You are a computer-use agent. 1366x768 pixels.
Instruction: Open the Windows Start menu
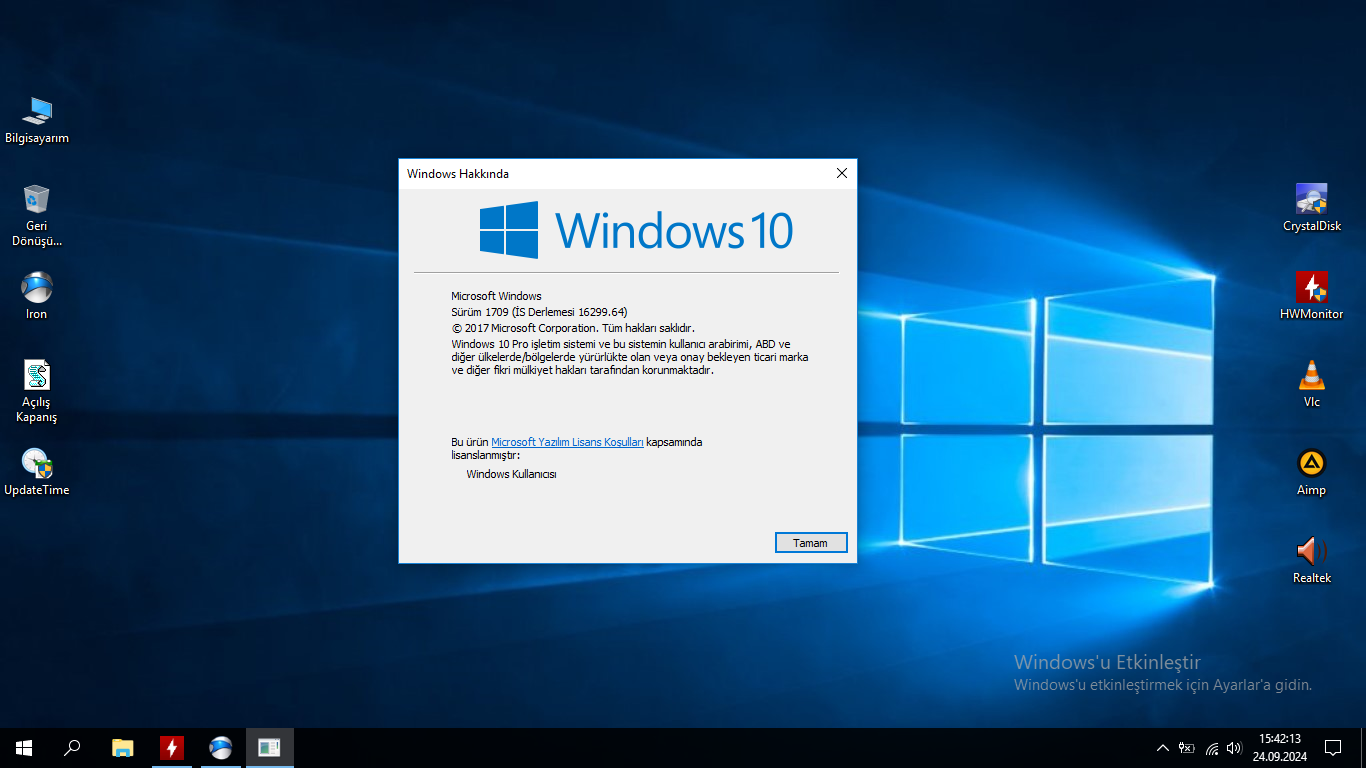(x=24, y=748)
